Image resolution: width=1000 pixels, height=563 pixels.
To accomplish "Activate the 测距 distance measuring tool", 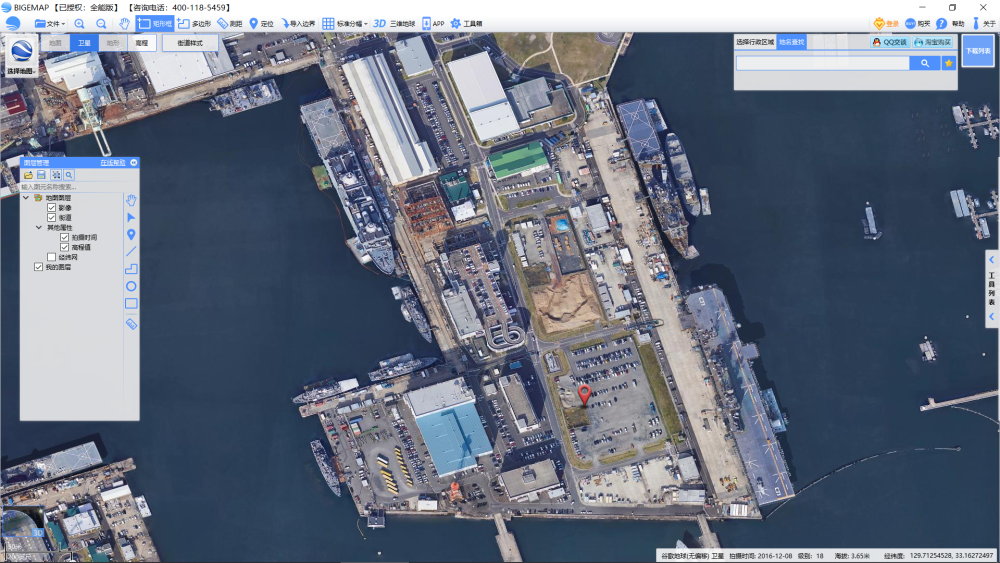I will [x=230, y=23].
